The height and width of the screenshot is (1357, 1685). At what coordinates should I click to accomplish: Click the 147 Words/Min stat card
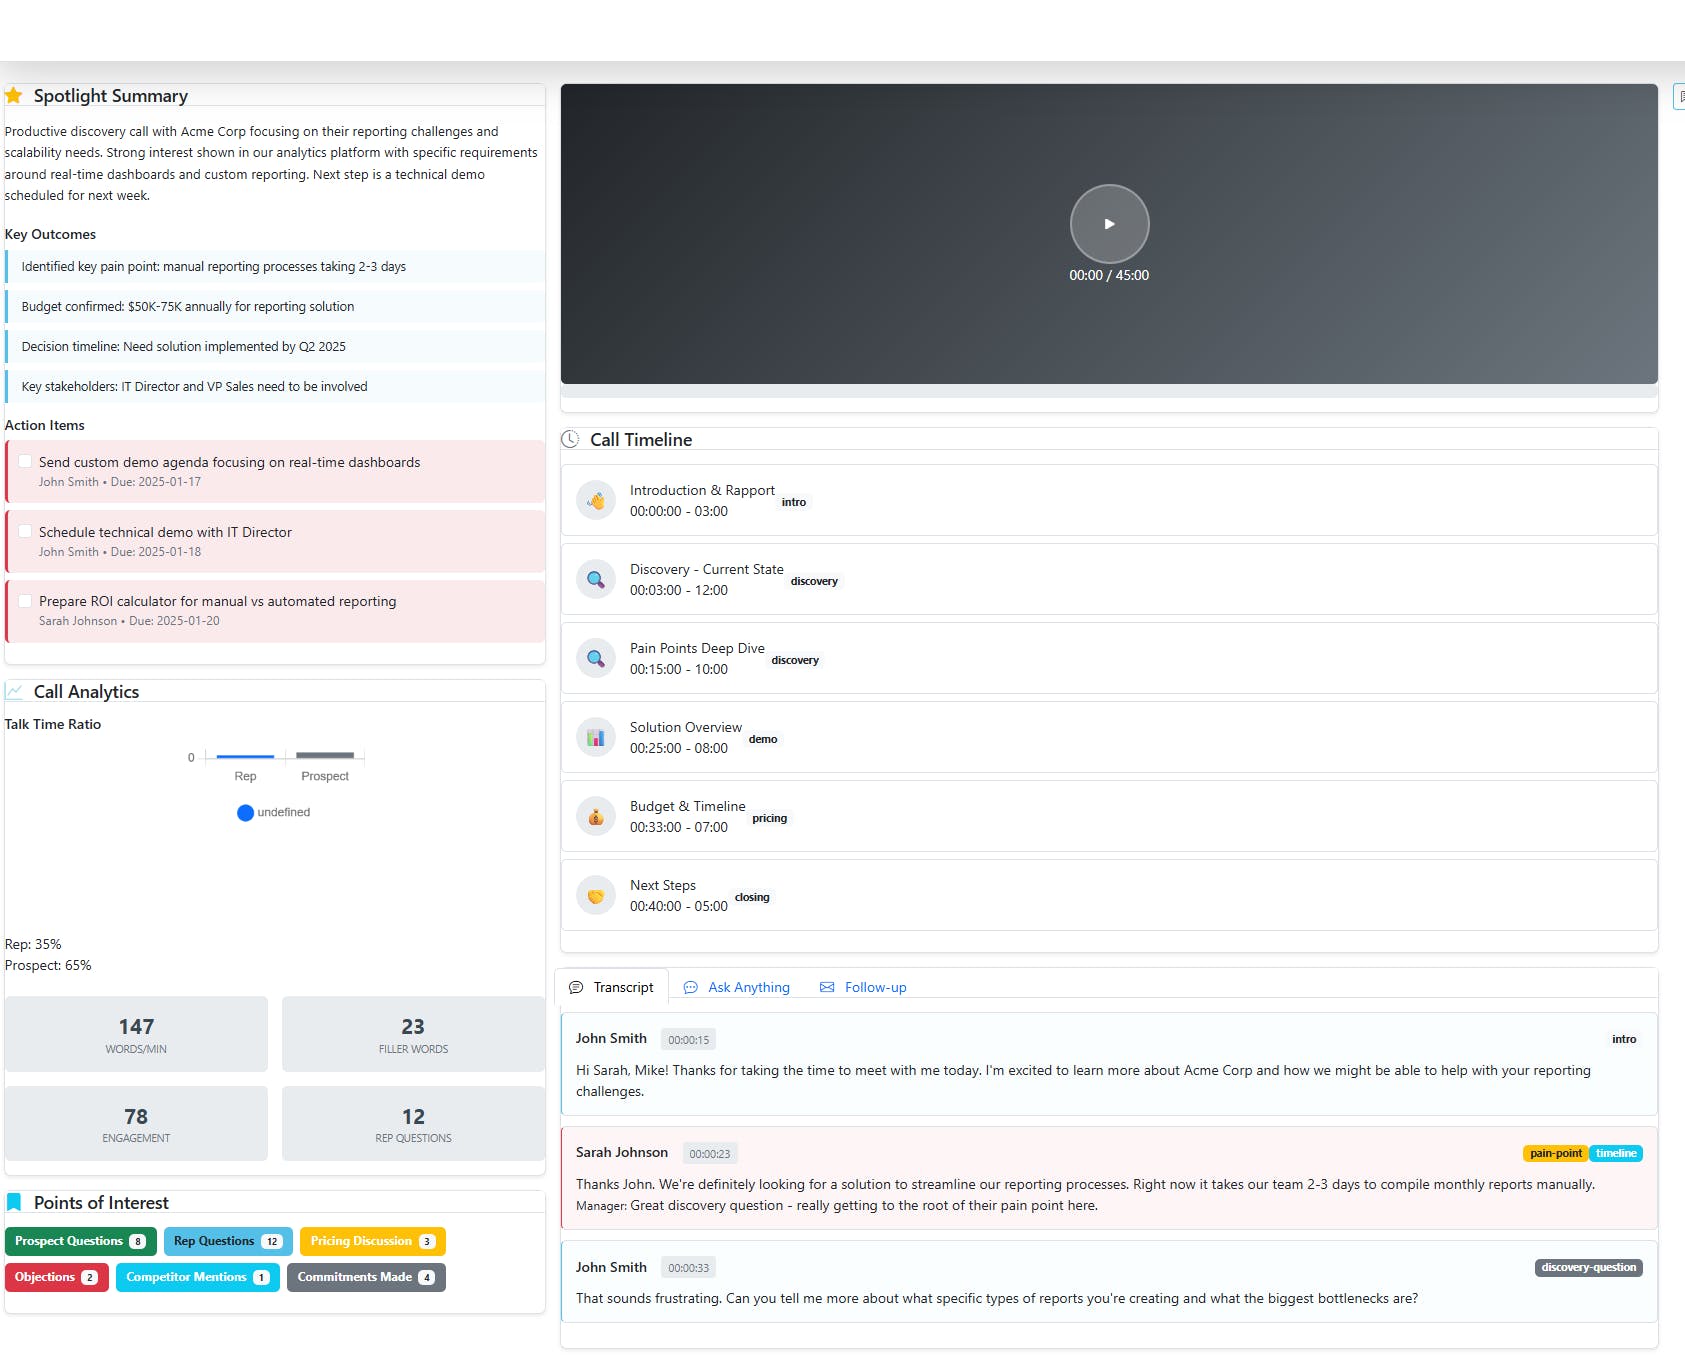[136, 1034]
